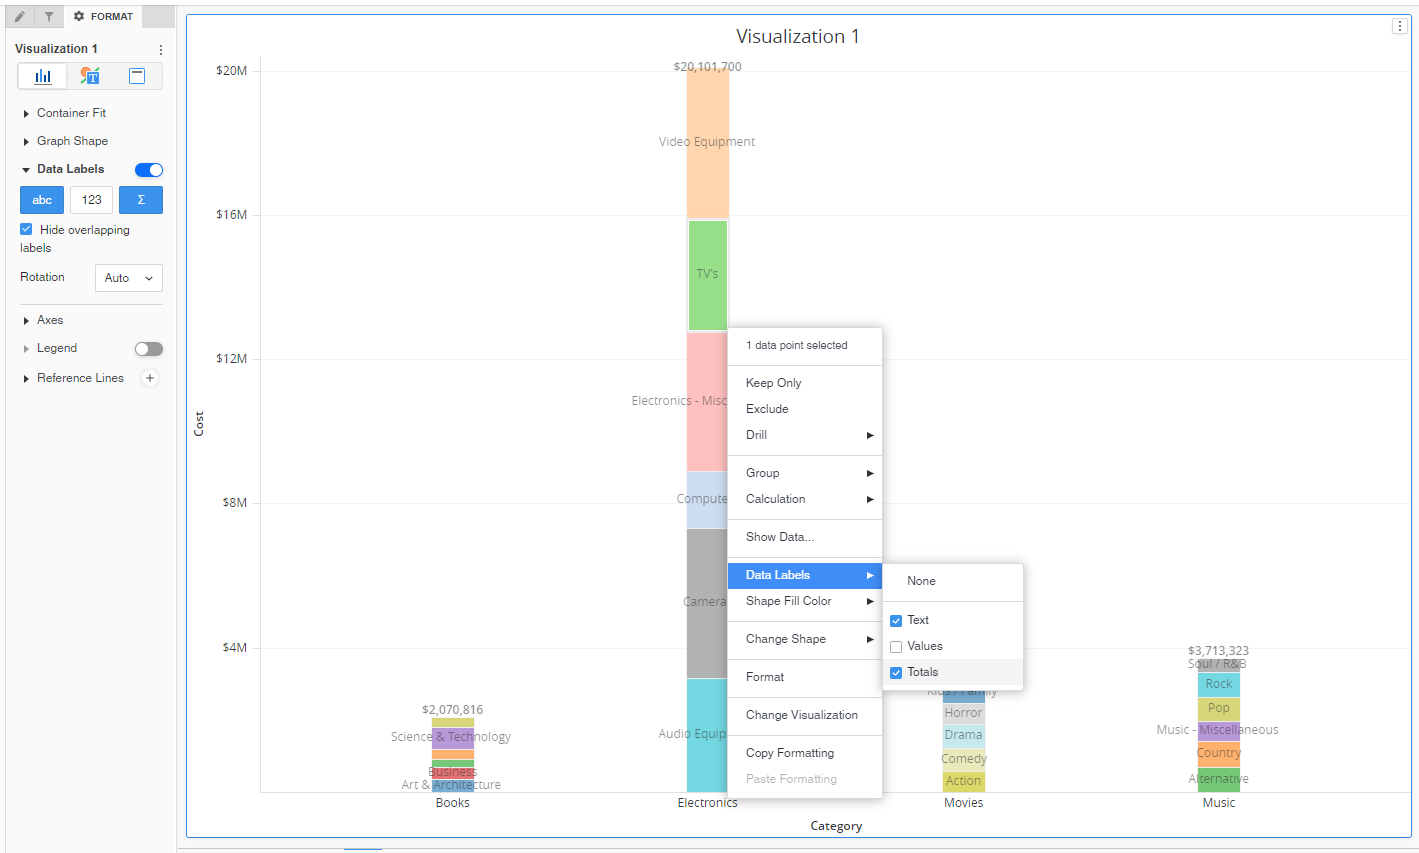Check the Values option in submenu
The image size is (1419, 853).
pyautogui.click(x=897, y=647)
